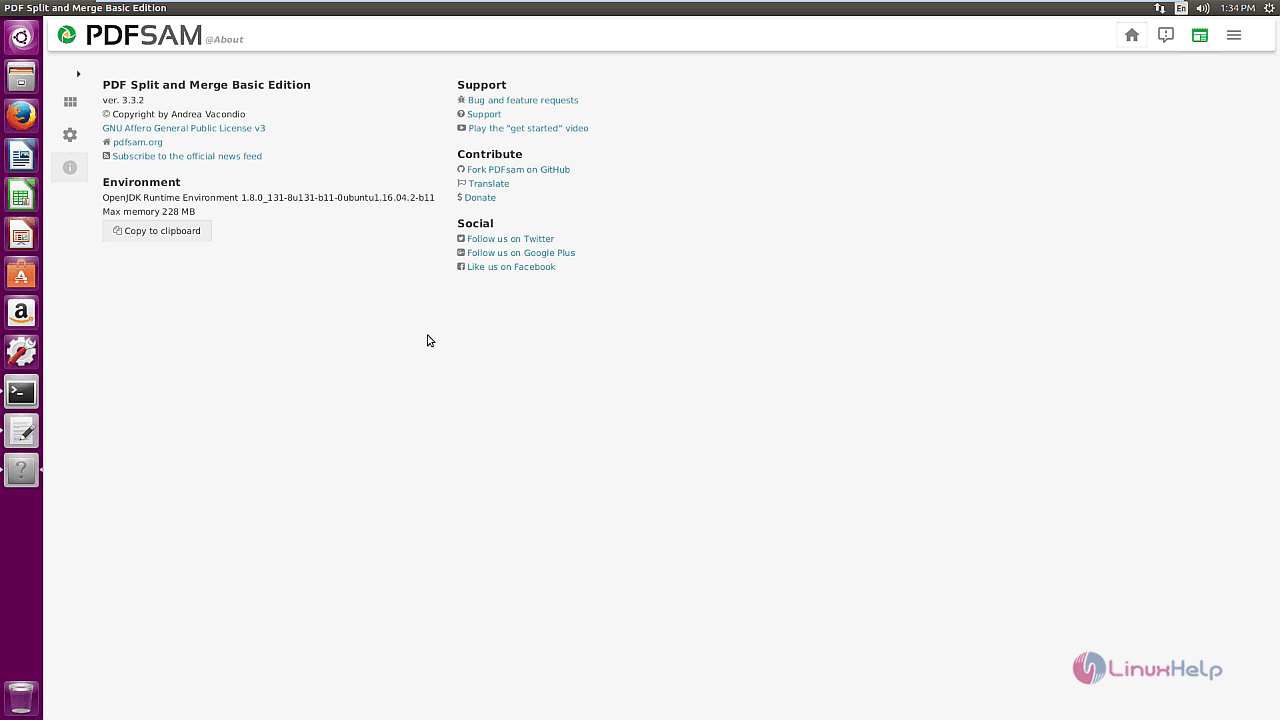The width and height of the screenshot is (1280, 720).
Task: Open System Settings from launcher
Action: click(x=21, y=352)
